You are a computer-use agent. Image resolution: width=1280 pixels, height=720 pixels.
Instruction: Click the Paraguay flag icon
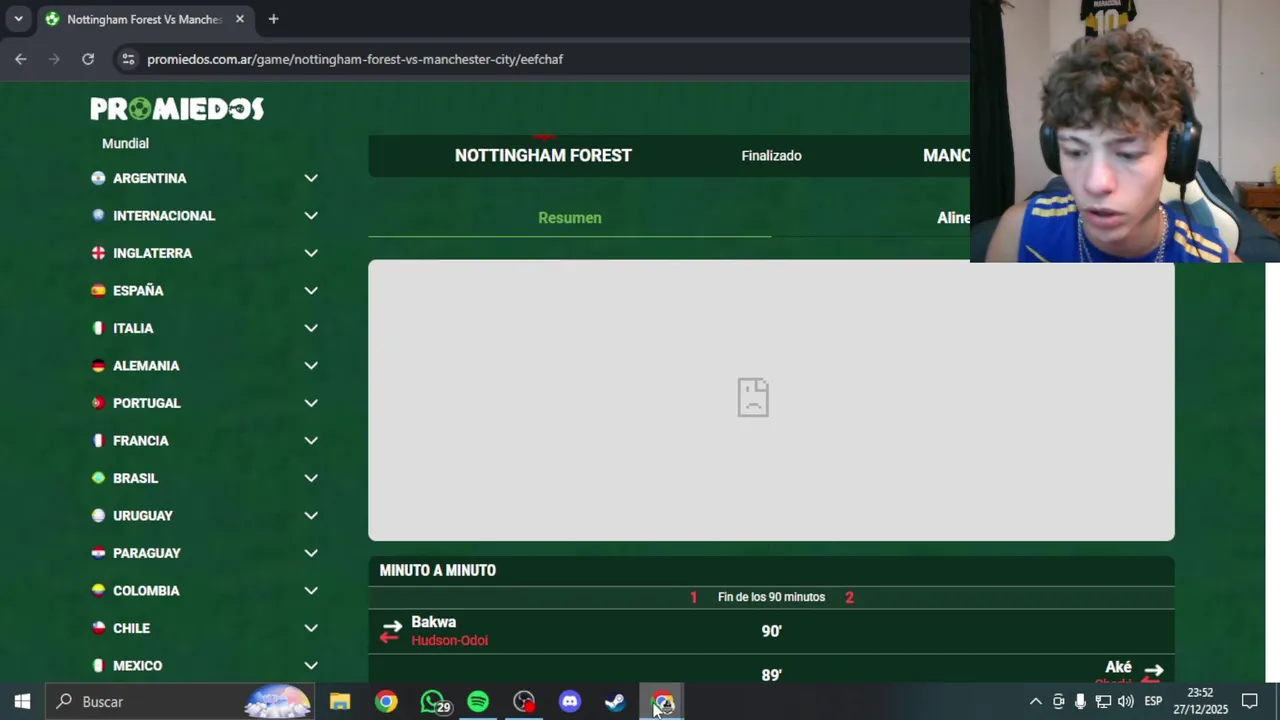click(98, 553)
